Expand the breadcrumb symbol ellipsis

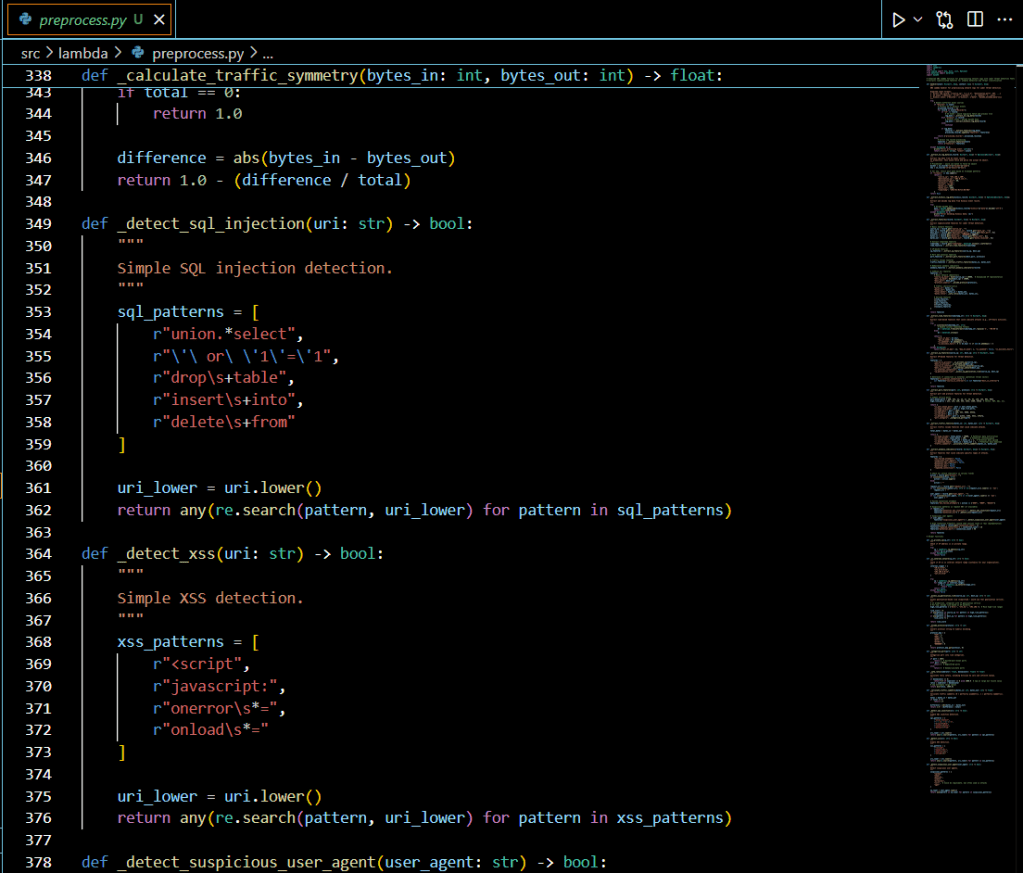(267, 52)
